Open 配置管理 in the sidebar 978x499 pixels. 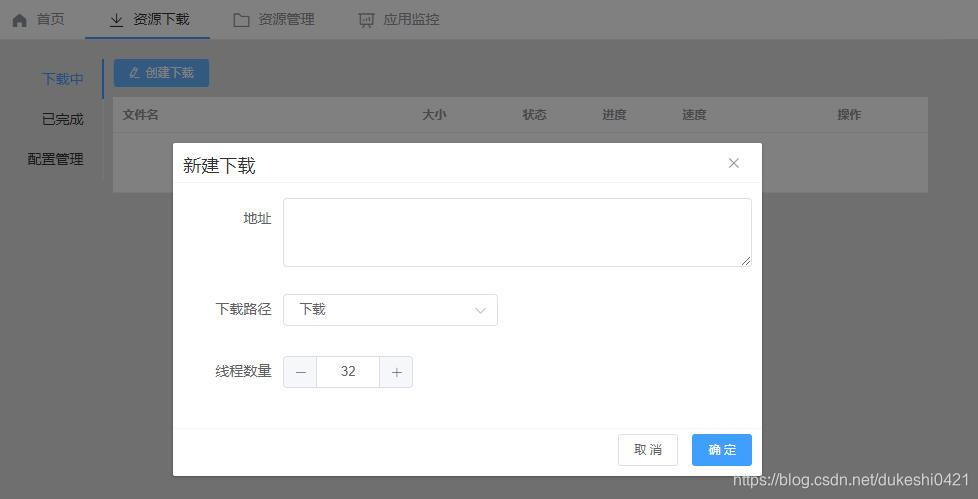coord(56,159)
